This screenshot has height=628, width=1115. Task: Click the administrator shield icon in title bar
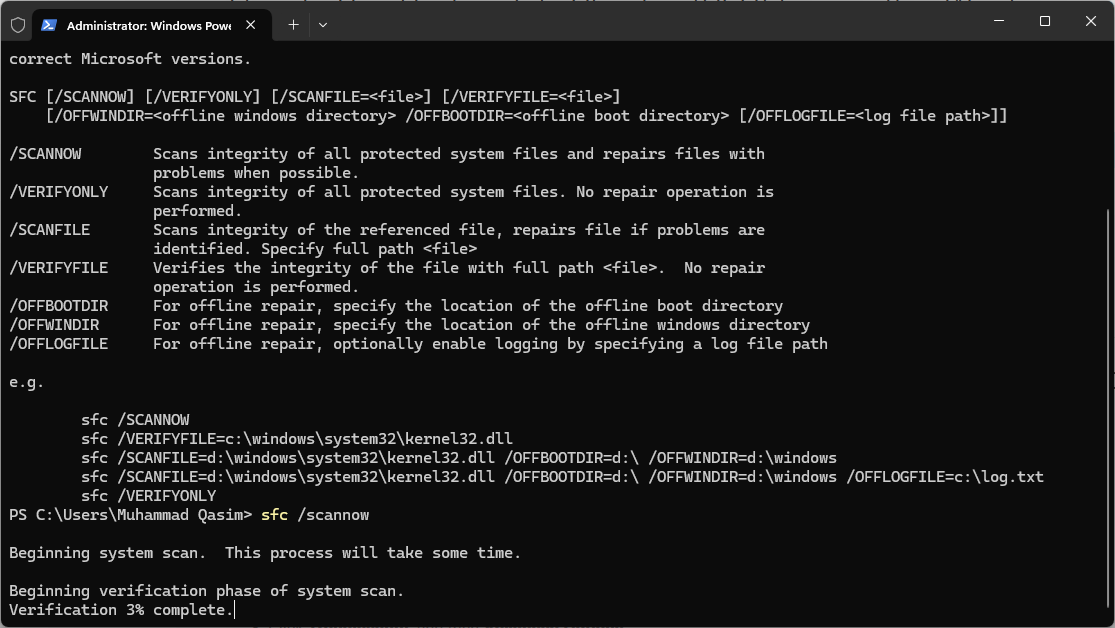click(17, 24)
